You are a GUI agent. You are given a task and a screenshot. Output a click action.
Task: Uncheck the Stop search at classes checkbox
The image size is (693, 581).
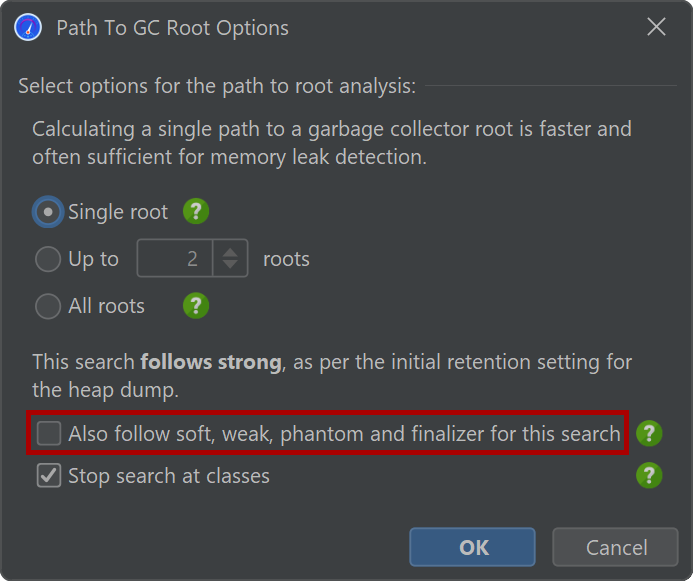tap(49, 475)
